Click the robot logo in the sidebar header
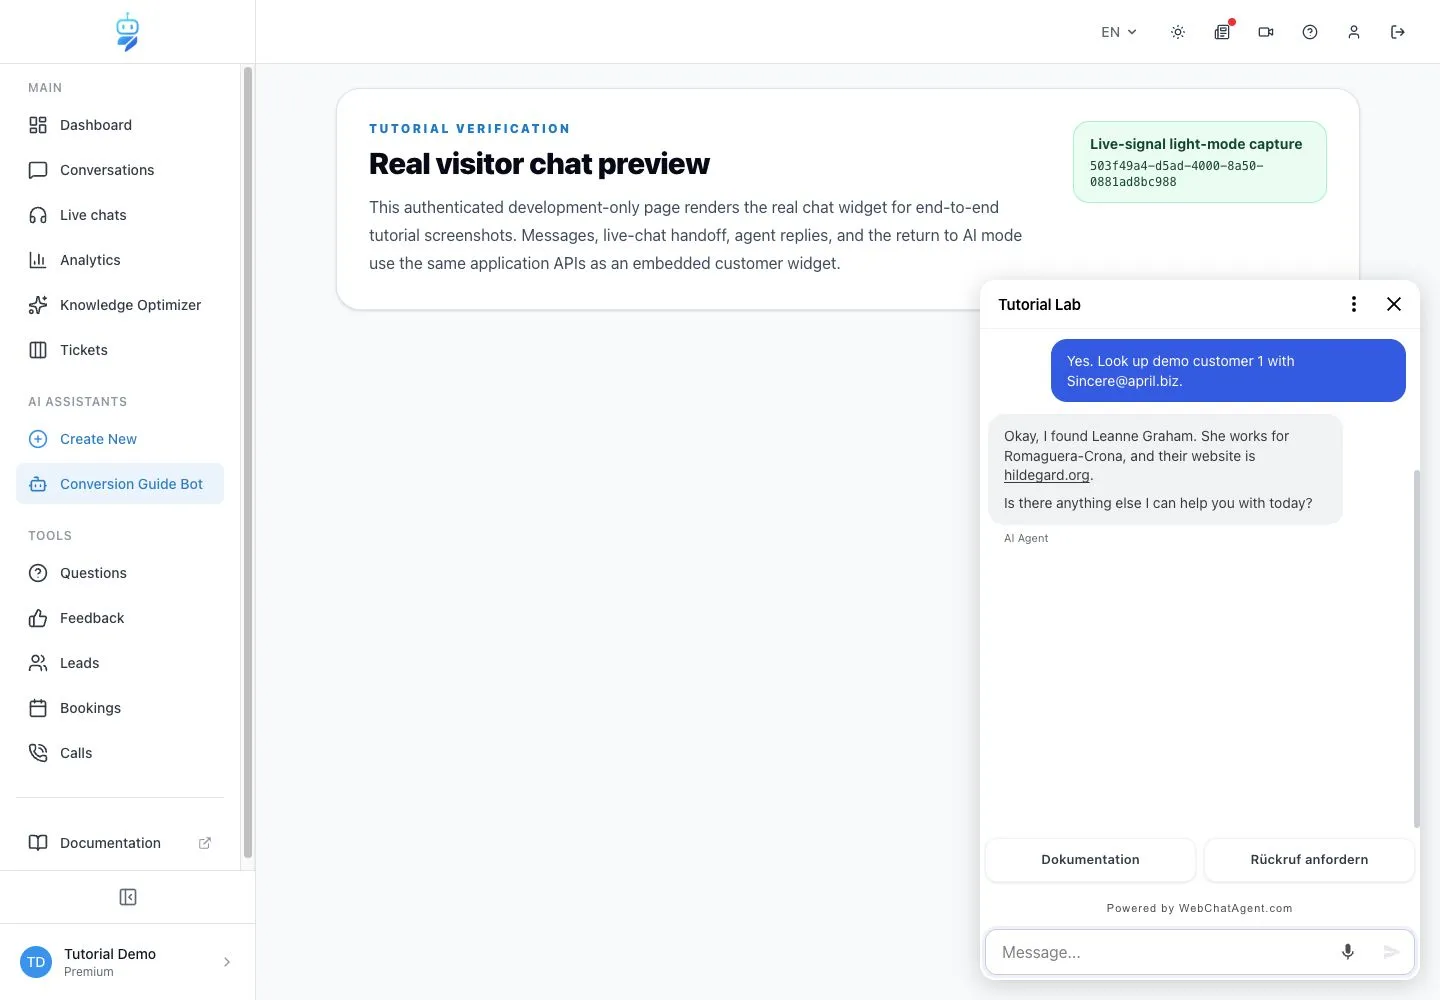Image resolution: width=1440 pixels, height=1000 pixels. 127,32
